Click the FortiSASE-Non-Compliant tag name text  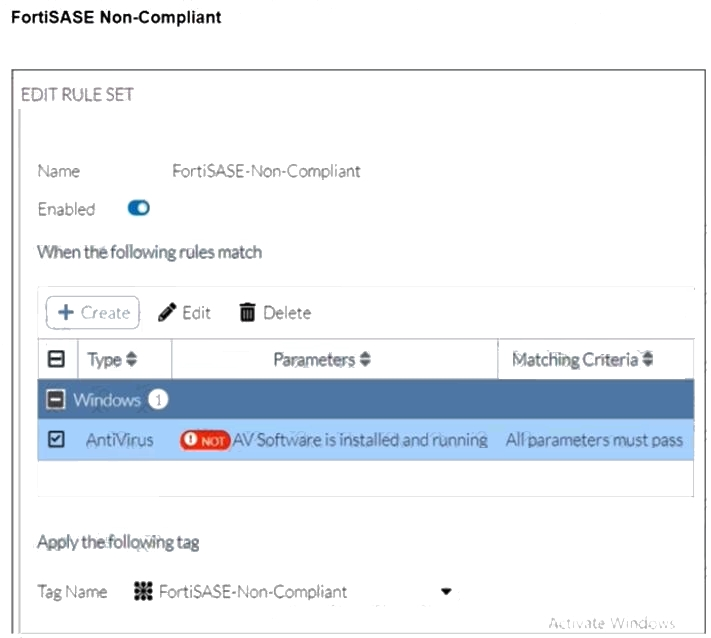[253, 592]
